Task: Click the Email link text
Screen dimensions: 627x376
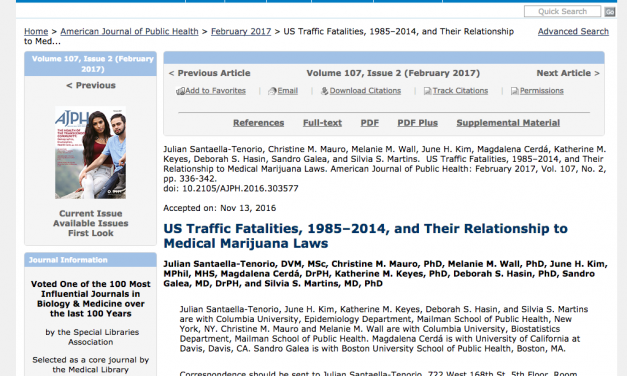Action: coord(288,91)
